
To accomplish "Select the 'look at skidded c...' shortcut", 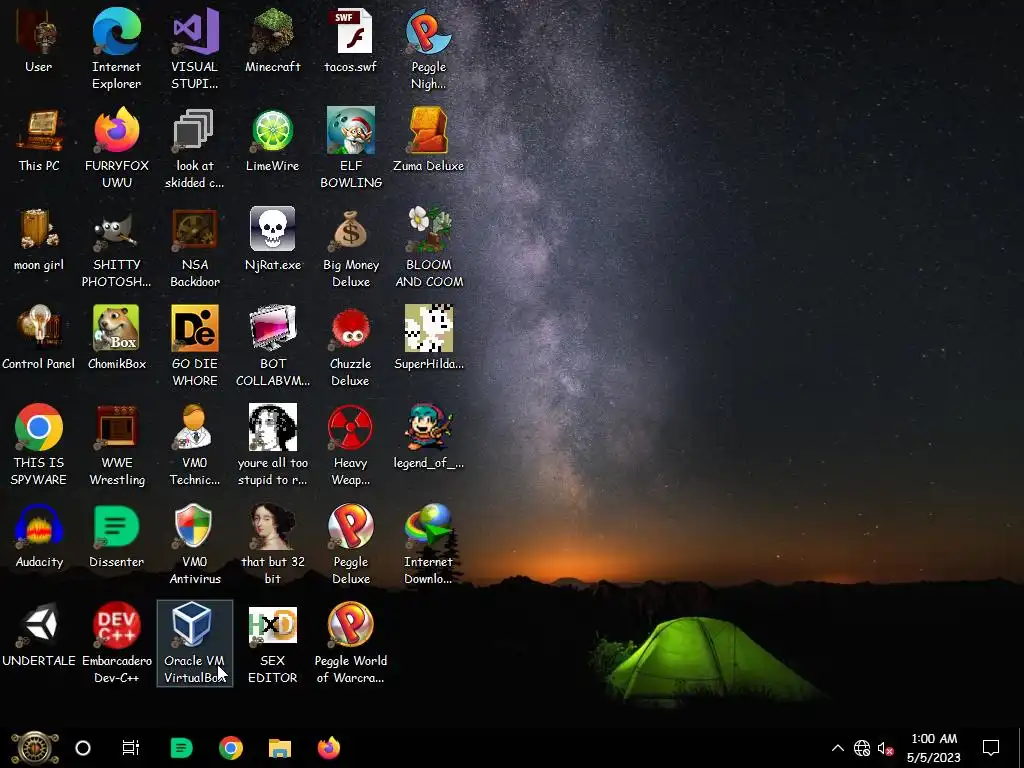I will pos(195,148).
